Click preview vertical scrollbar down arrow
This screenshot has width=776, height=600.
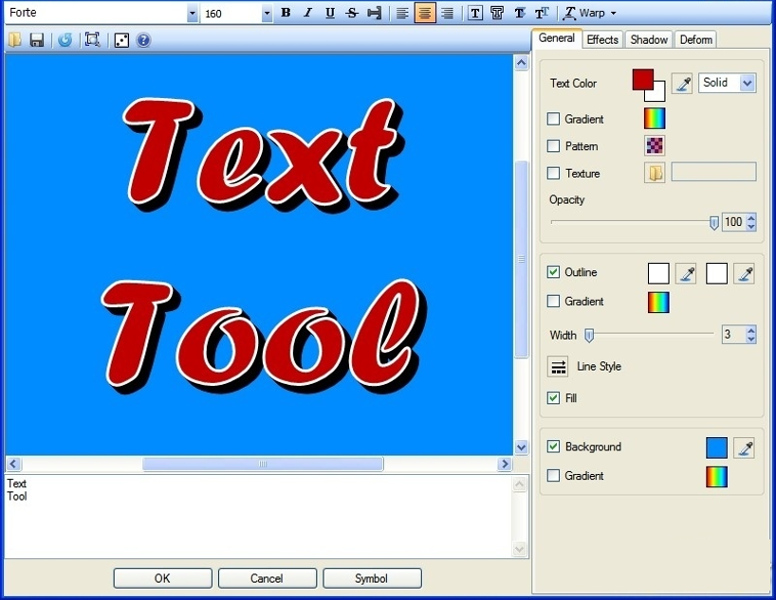(521, 448)
